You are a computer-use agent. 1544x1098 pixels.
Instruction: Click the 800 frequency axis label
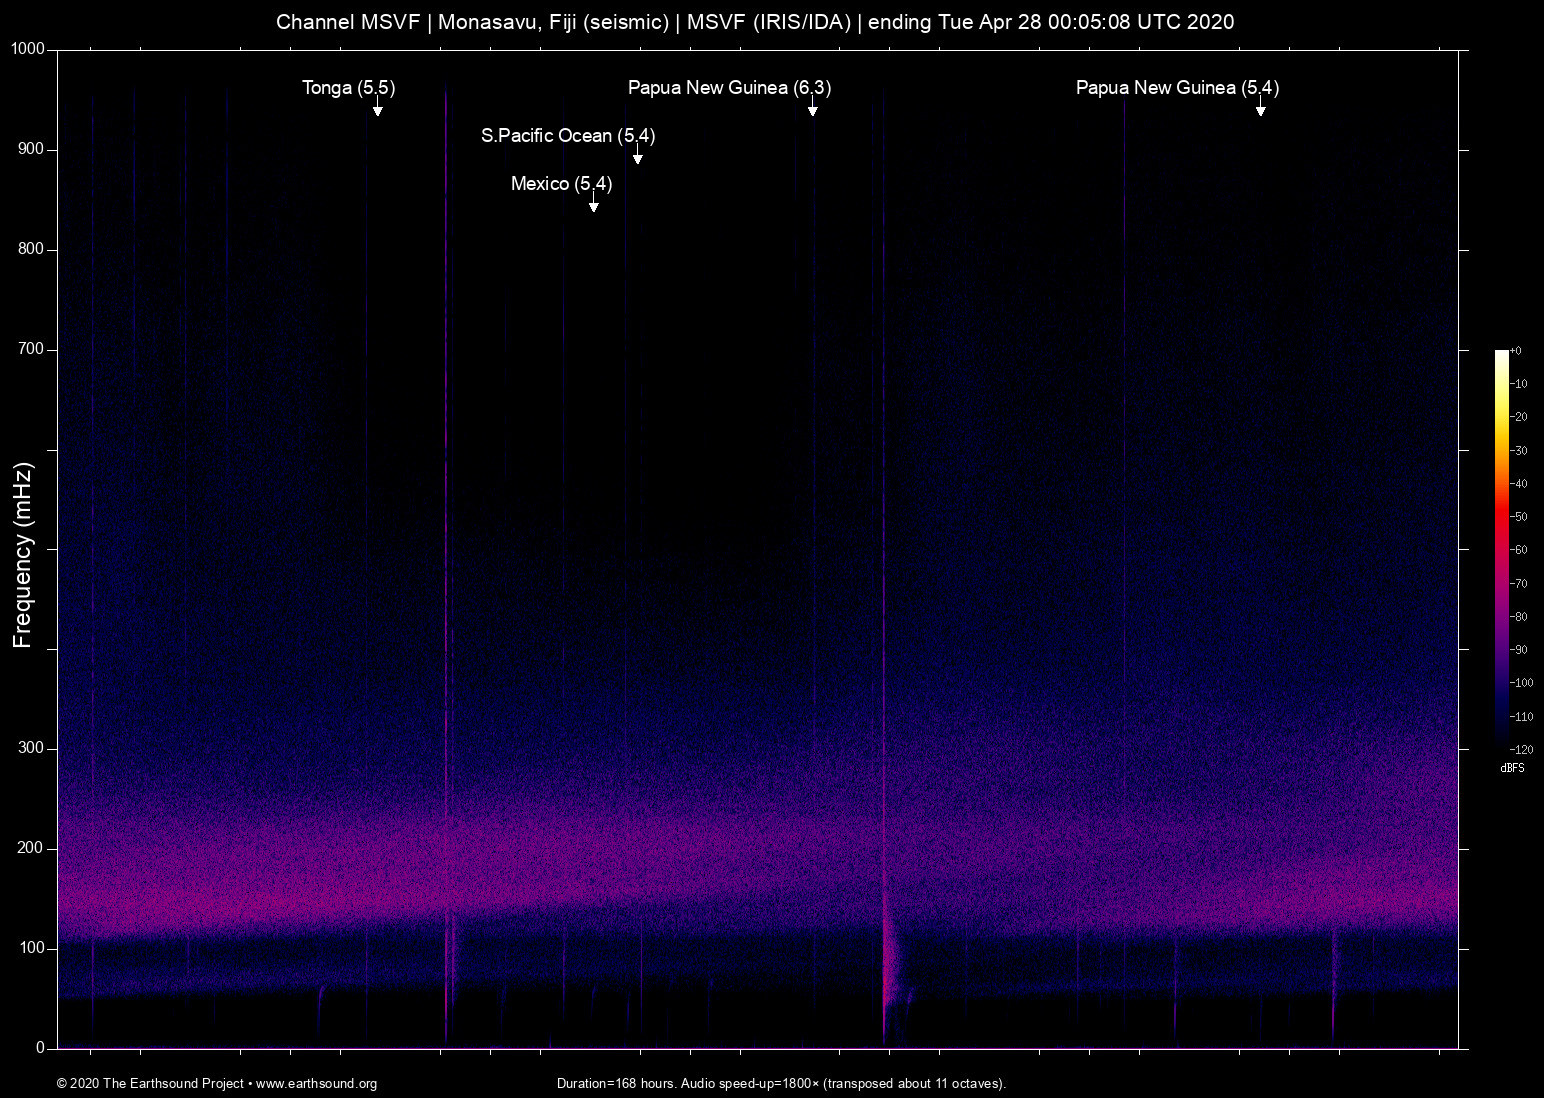tap(31, 249)
